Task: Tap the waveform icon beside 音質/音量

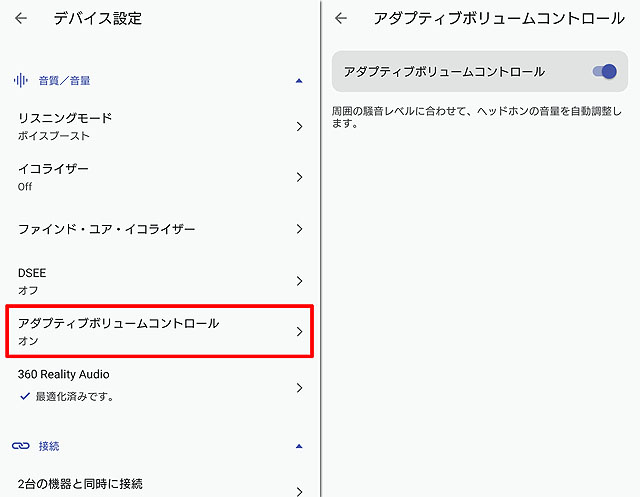Action: click(20, 80)
